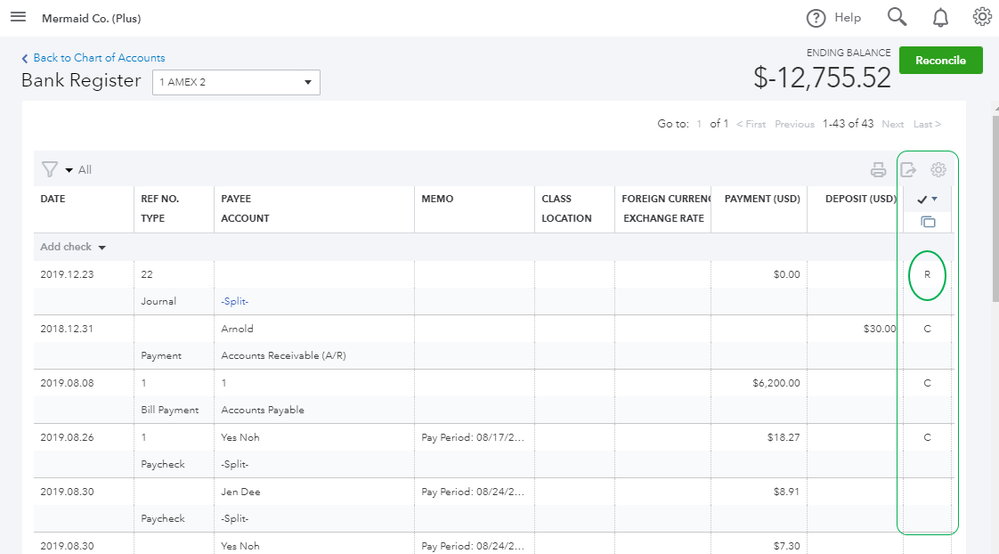Open table settings gear icon
This screenshot has height=554, width=999.
(x=938, y=170)
